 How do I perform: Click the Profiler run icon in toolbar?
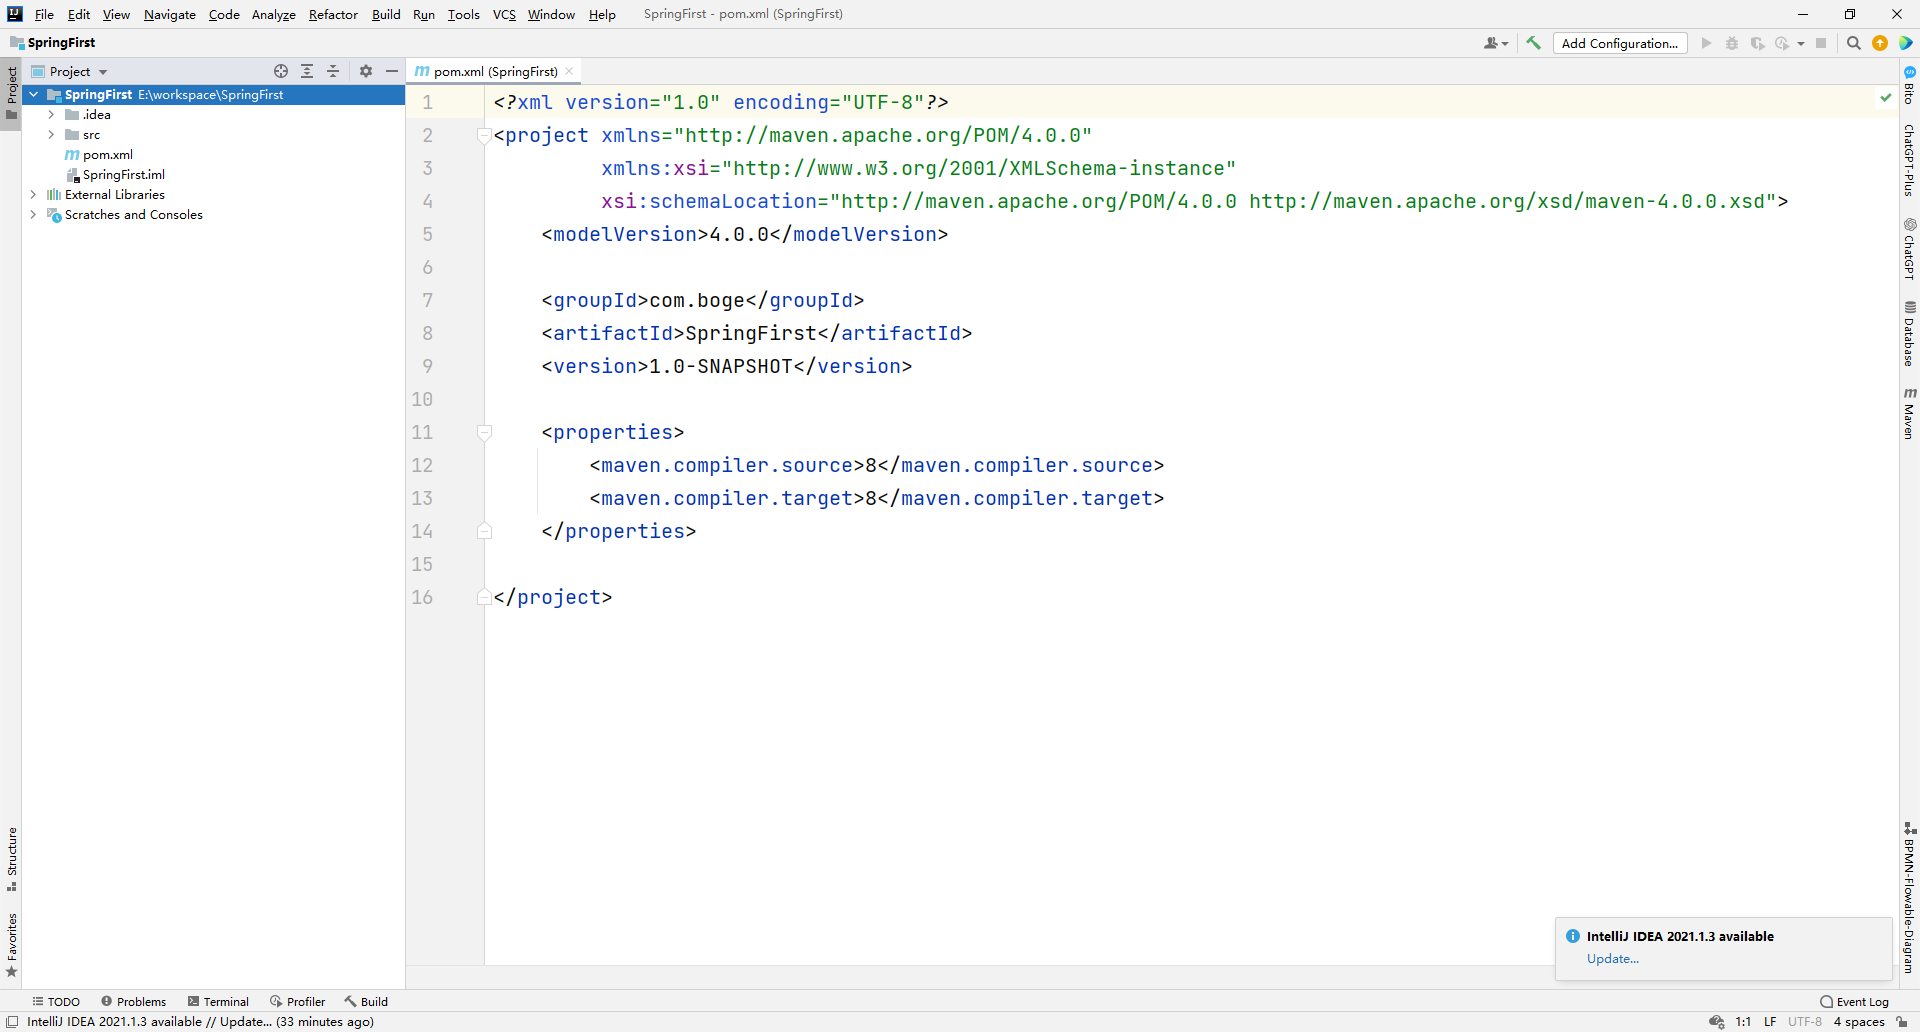tap(1782, 43)
